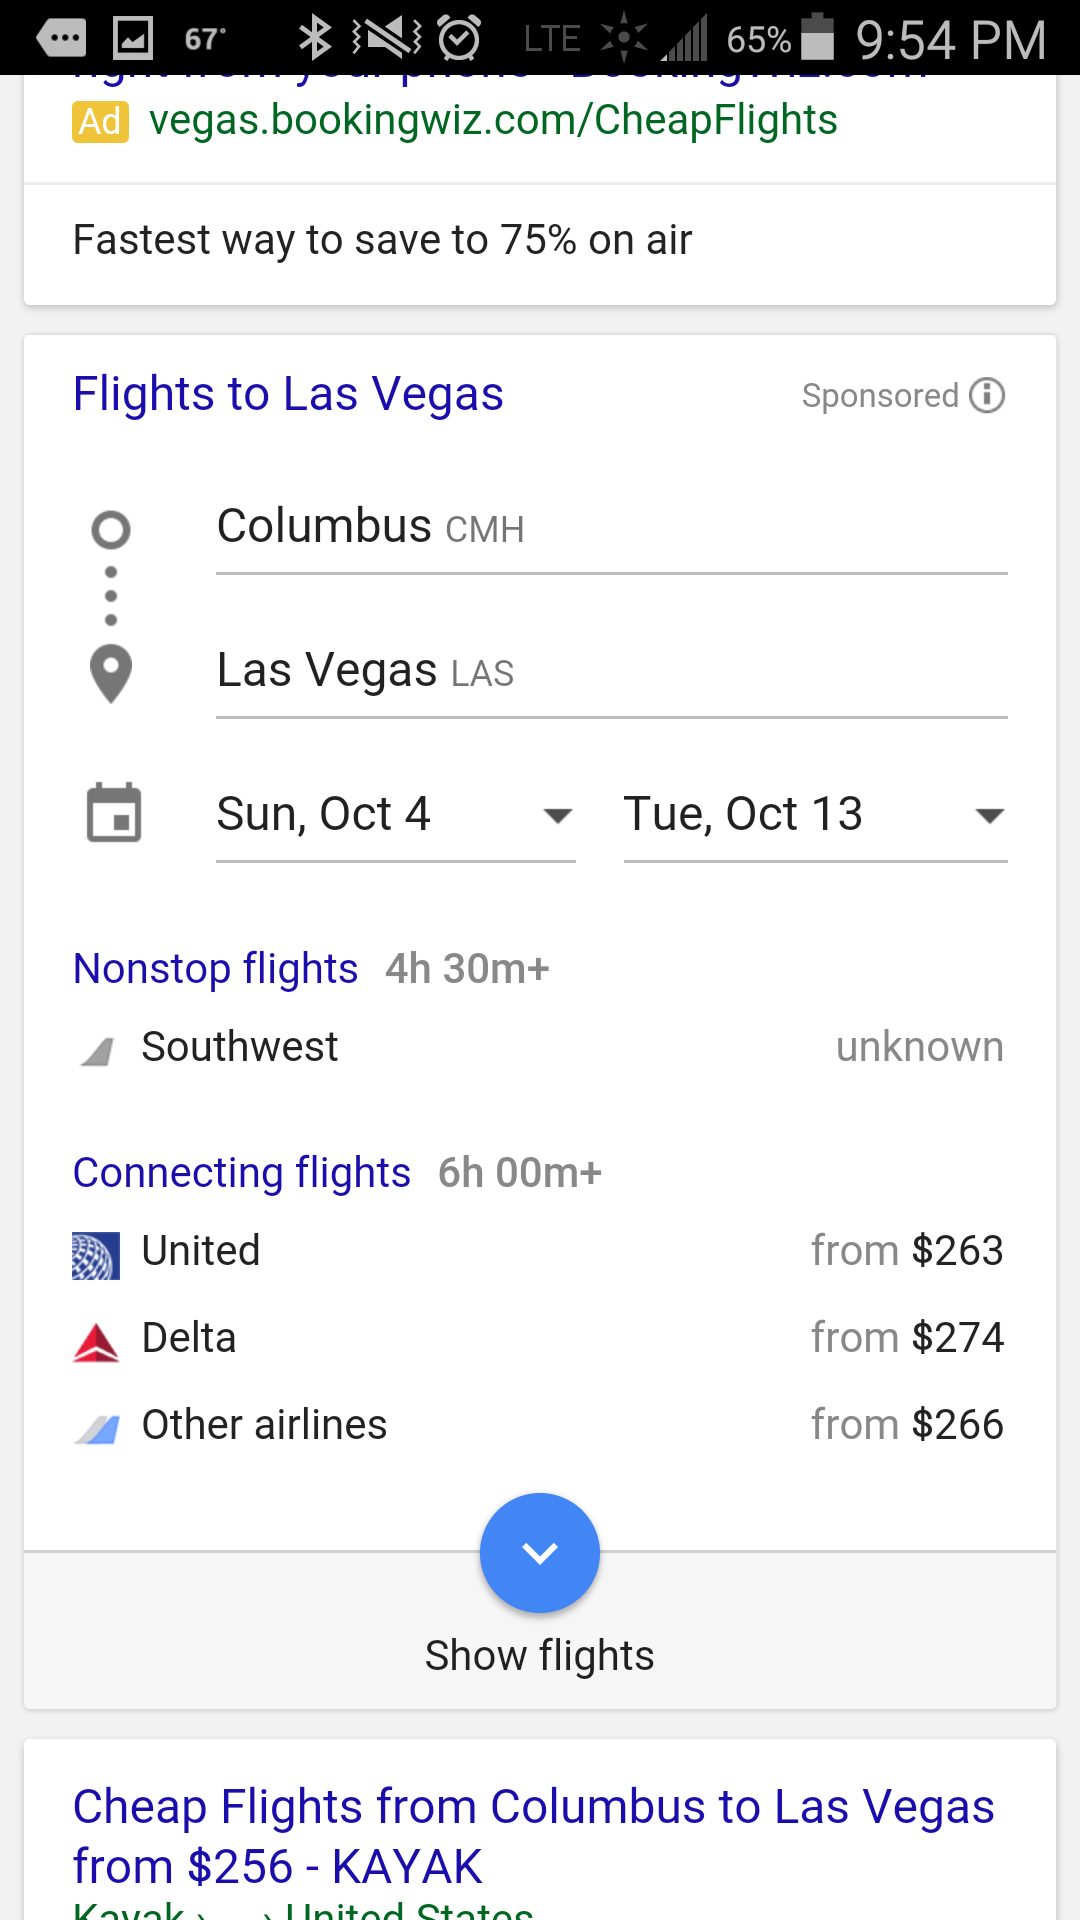This screenshot has height=1920, width=1080.
Task: Edit the Las Vegas LAS destination field
Action: tap(610, 671)
